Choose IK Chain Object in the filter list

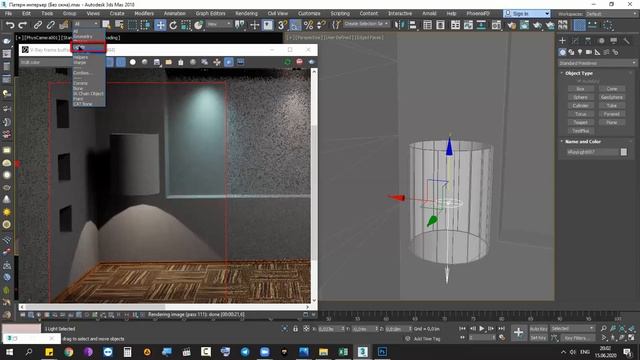(88, 93)
